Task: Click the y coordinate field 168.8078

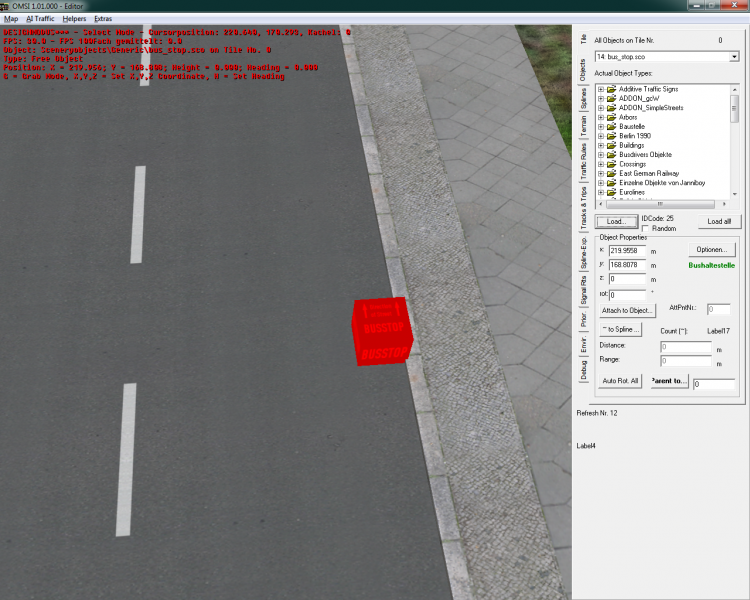Action: point(627,265)
